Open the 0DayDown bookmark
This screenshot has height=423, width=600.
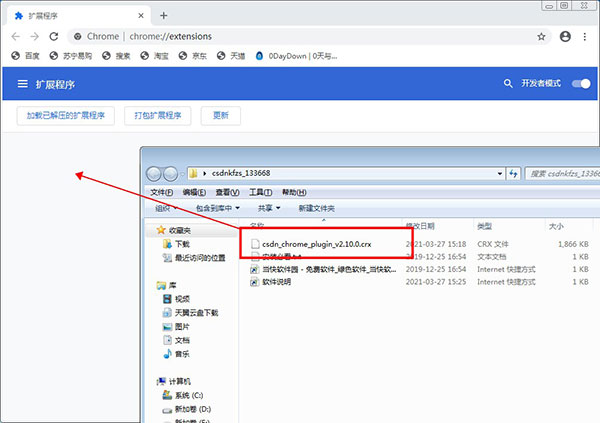[297, 56]
